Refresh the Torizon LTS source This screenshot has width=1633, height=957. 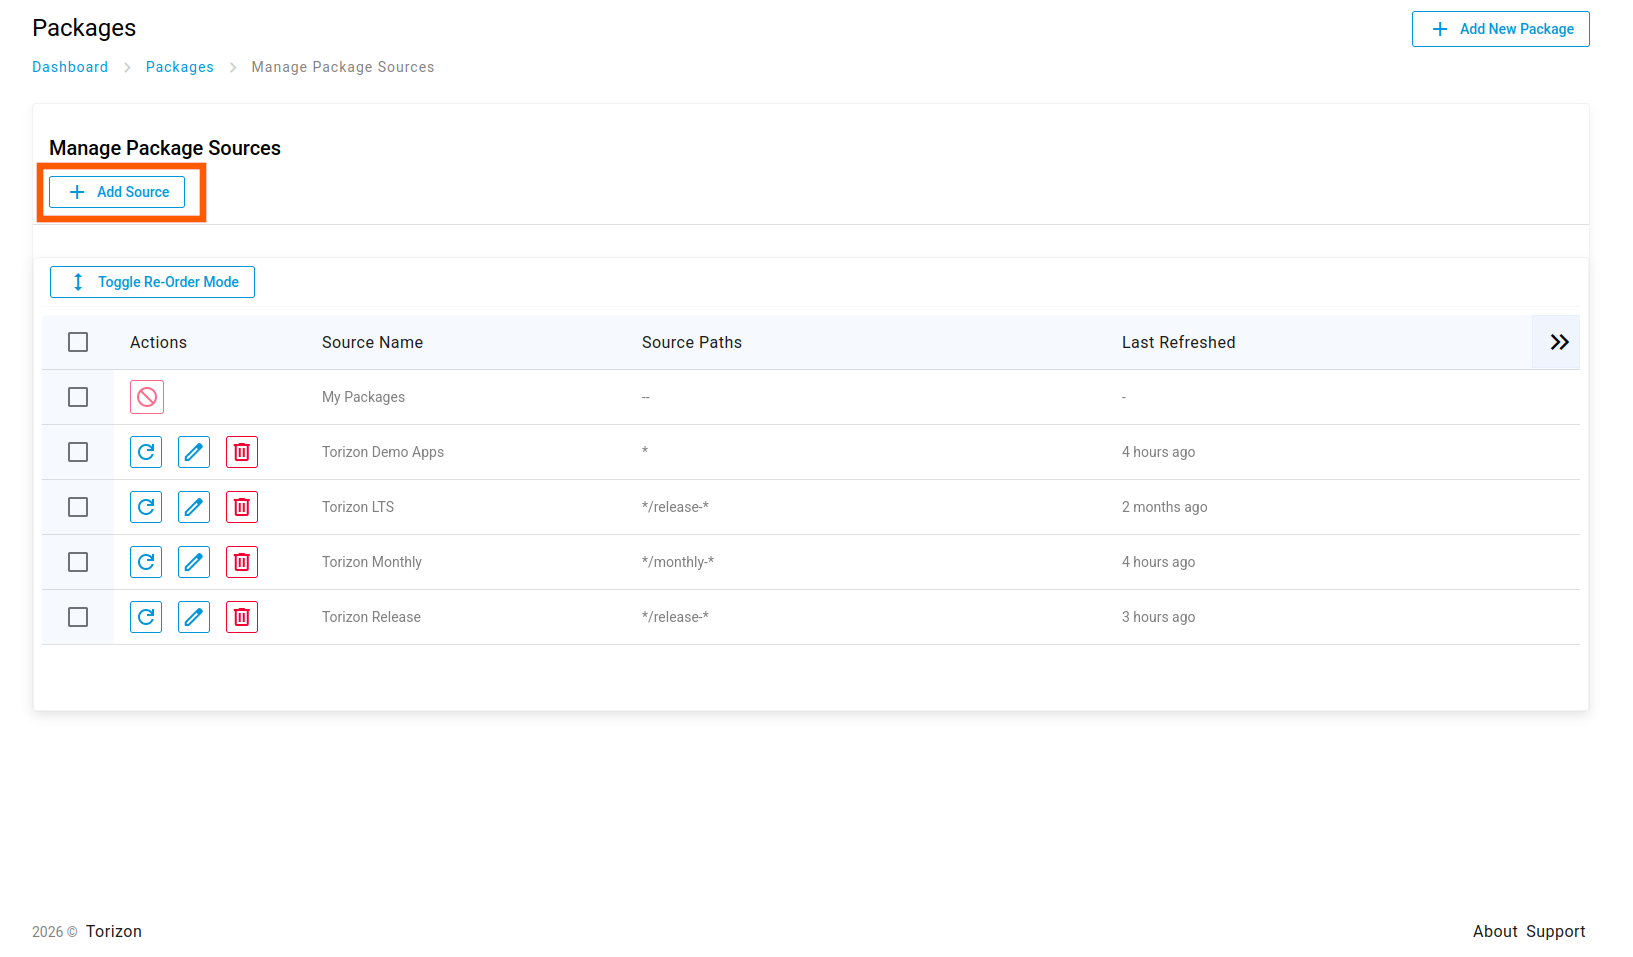[x=146, y=507]
